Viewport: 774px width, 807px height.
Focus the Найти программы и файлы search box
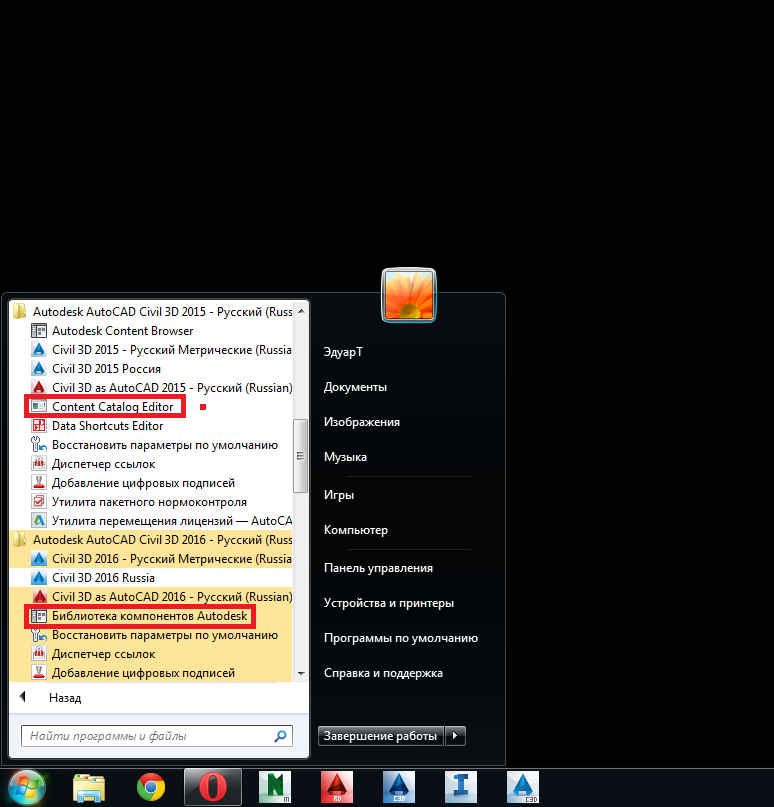(x=157, y=736)
